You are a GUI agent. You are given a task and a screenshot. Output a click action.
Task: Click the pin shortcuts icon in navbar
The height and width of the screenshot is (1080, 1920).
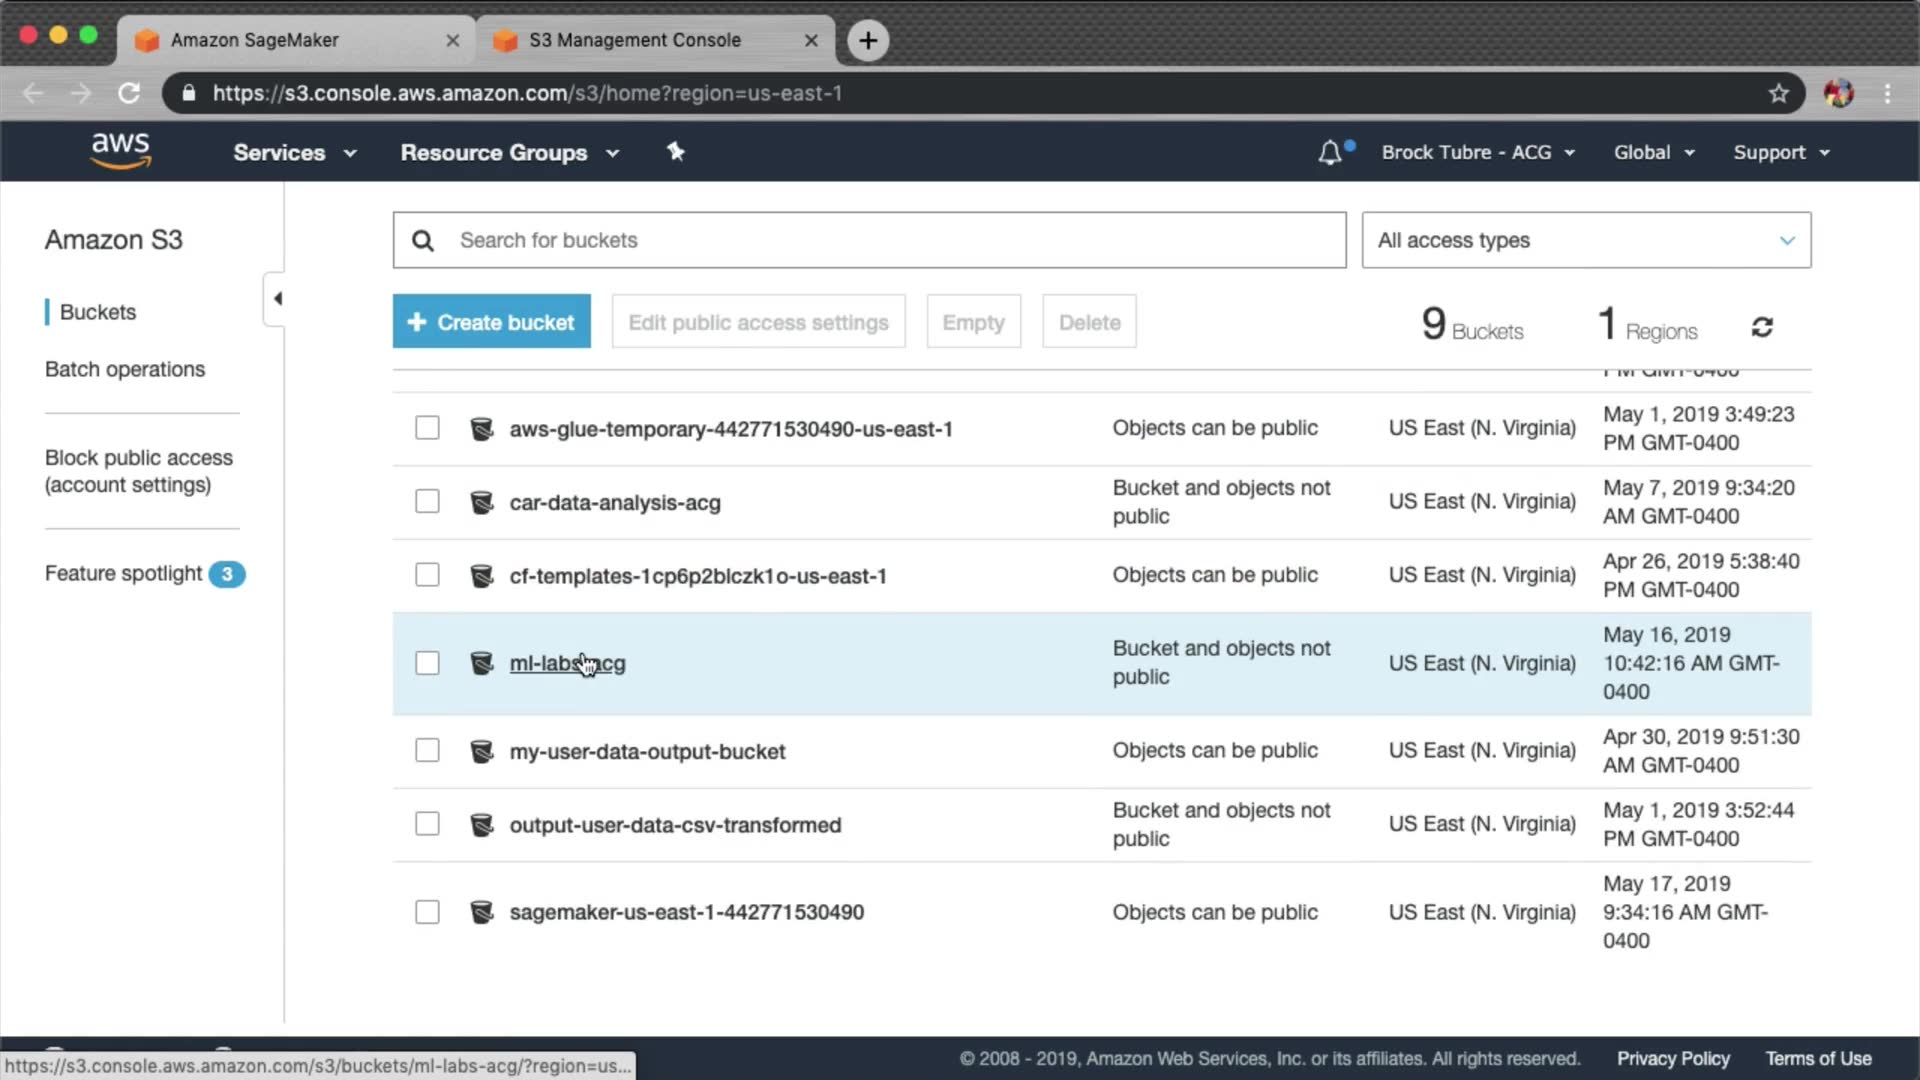(676, 152)
